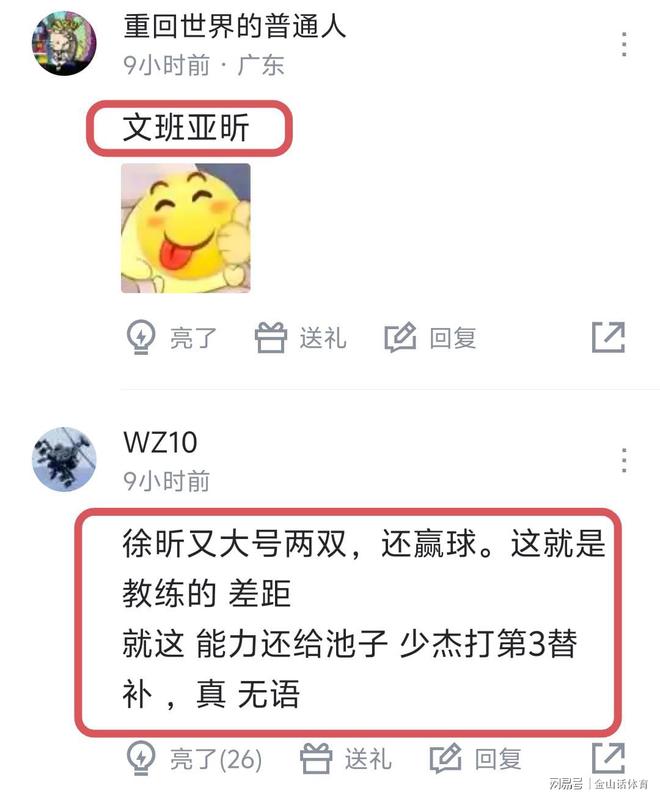Viewport: 660px width, 796px height.
Task: Share first comment via arrow icon
Action: (608, 337)
